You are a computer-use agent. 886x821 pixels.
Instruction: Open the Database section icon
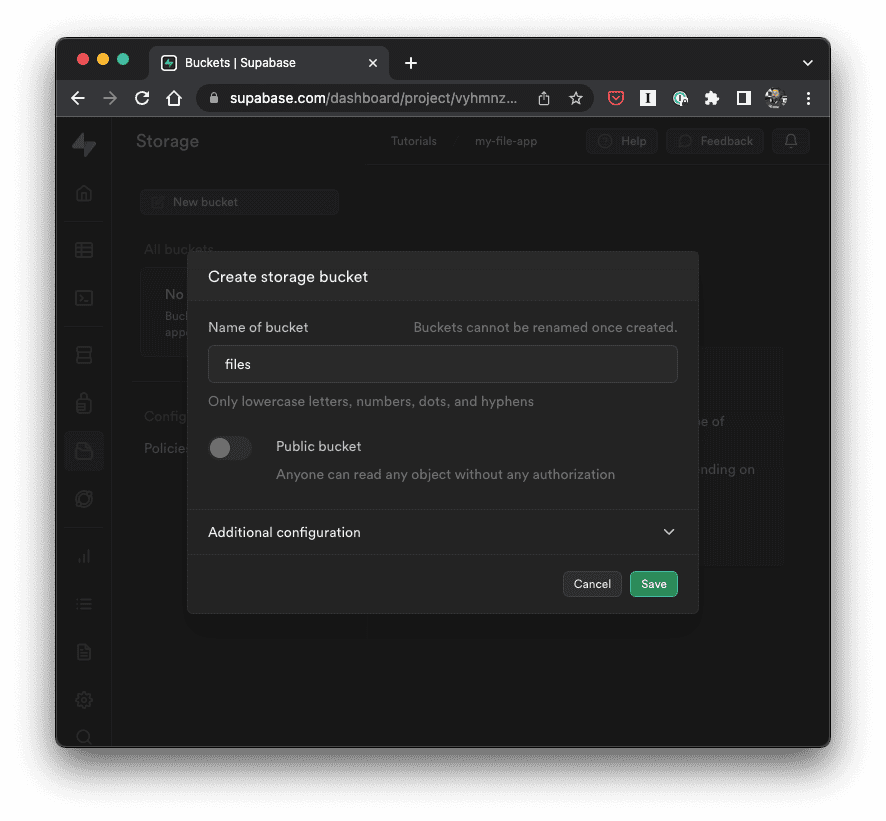click(83, 354)
